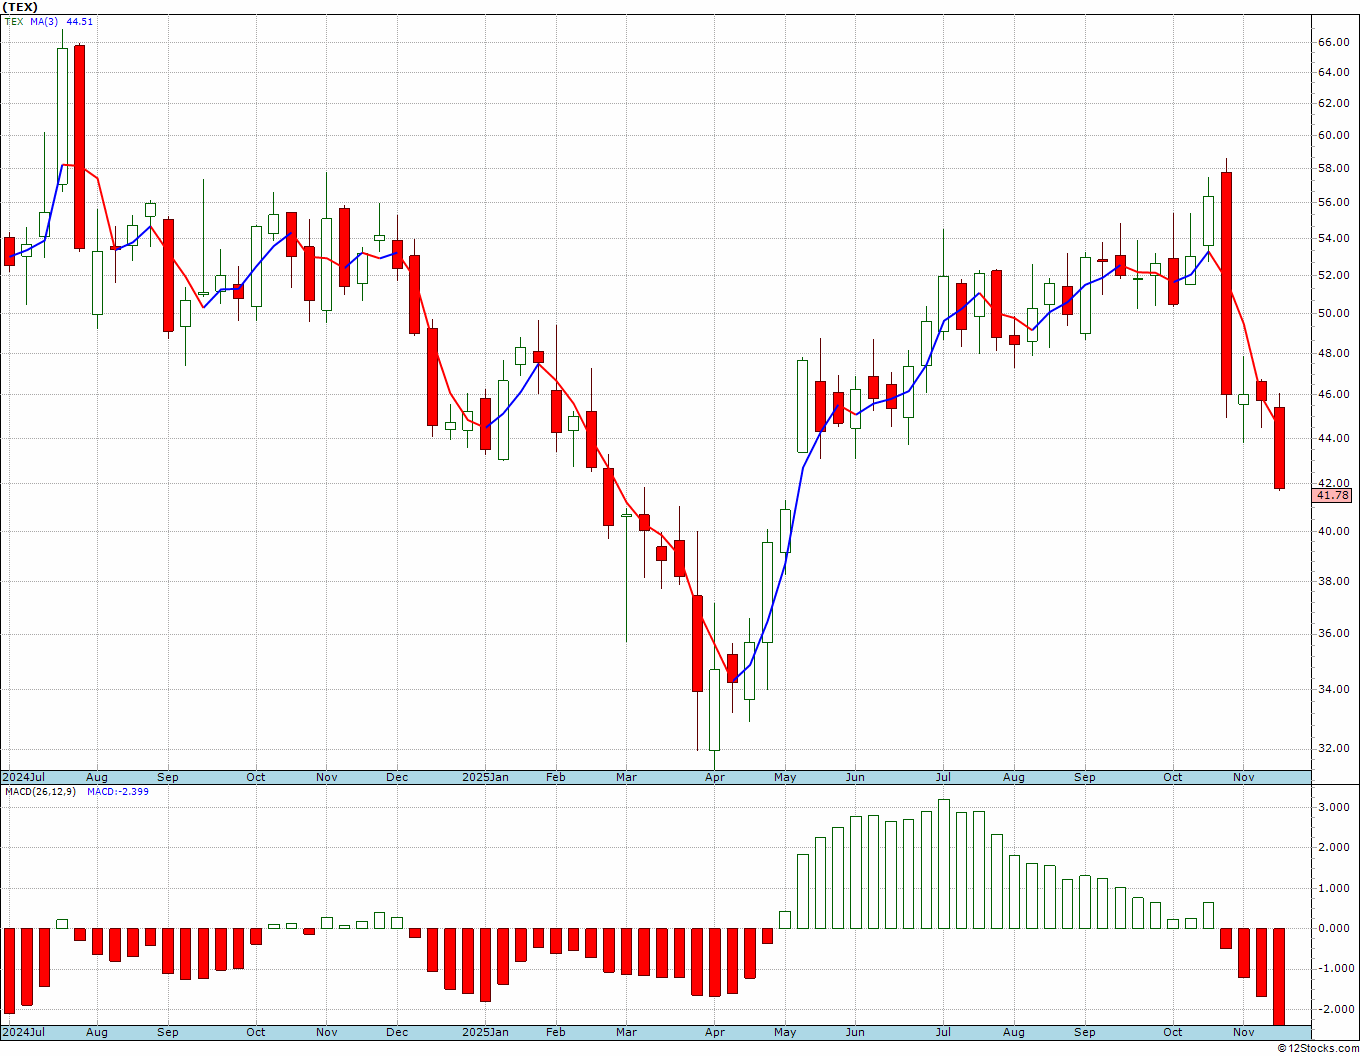Click the 56.00 price axis label
Screen dimensions: 1360x1056
[x=1333, y=202]
